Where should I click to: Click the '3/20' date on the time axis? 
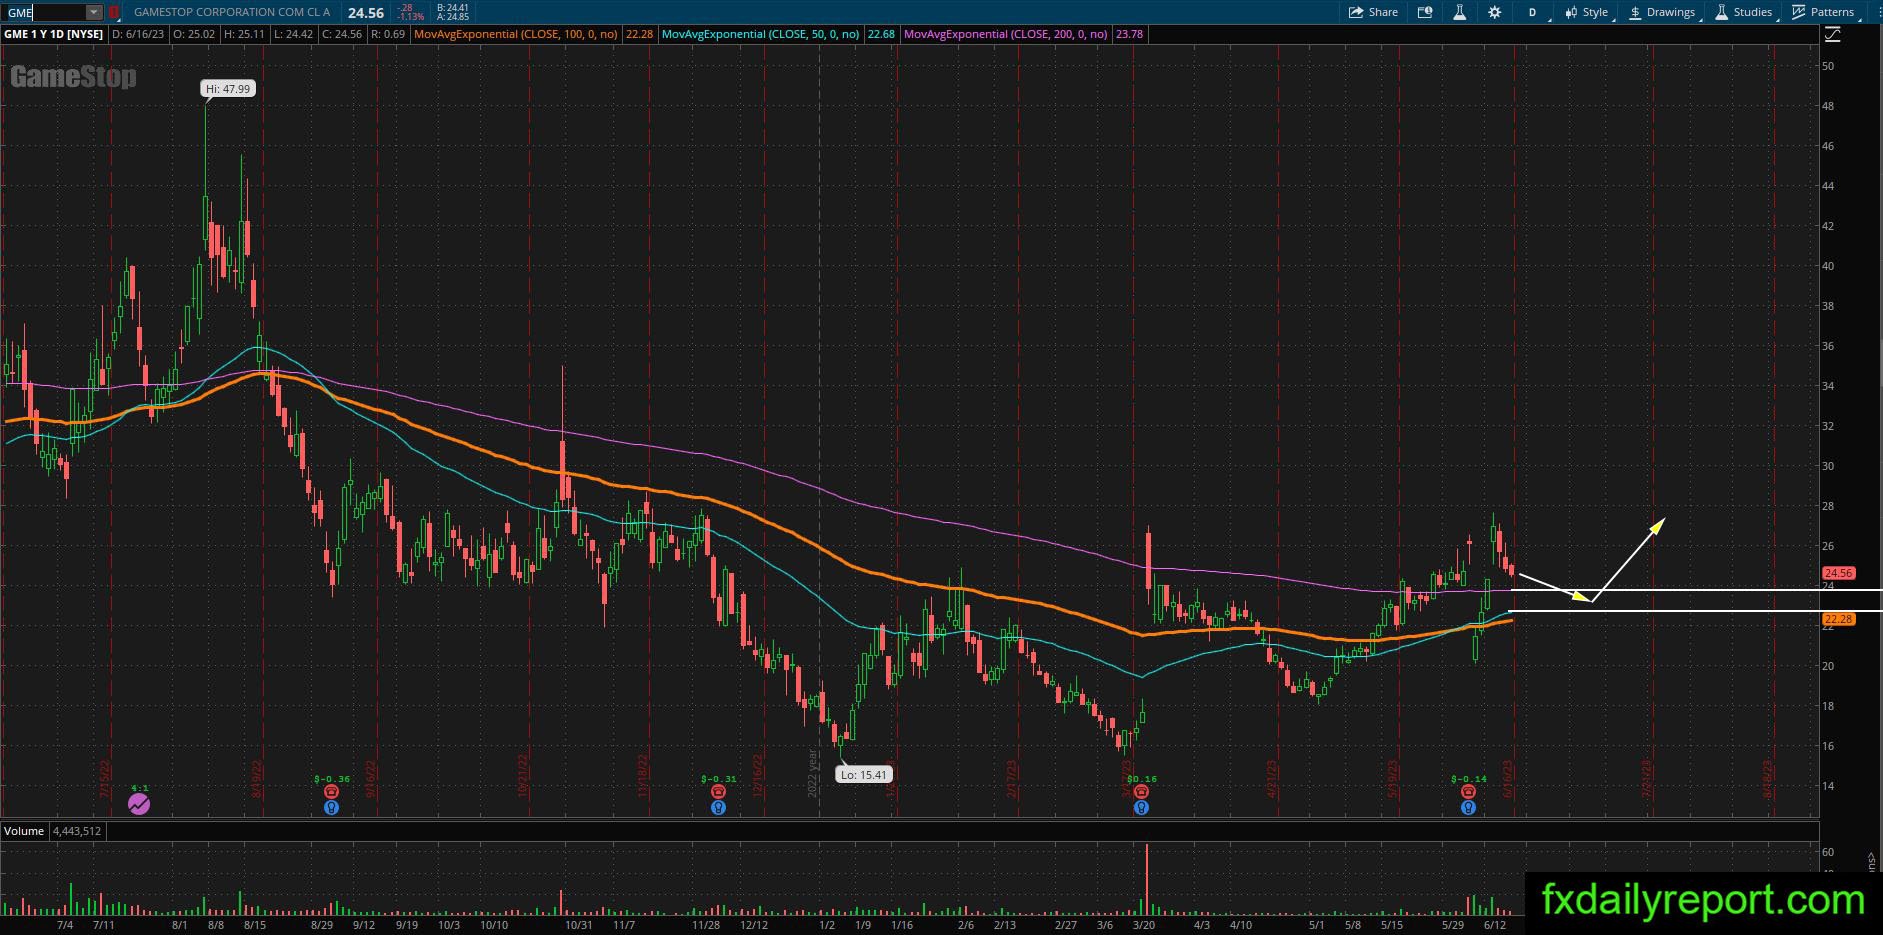1144,925
